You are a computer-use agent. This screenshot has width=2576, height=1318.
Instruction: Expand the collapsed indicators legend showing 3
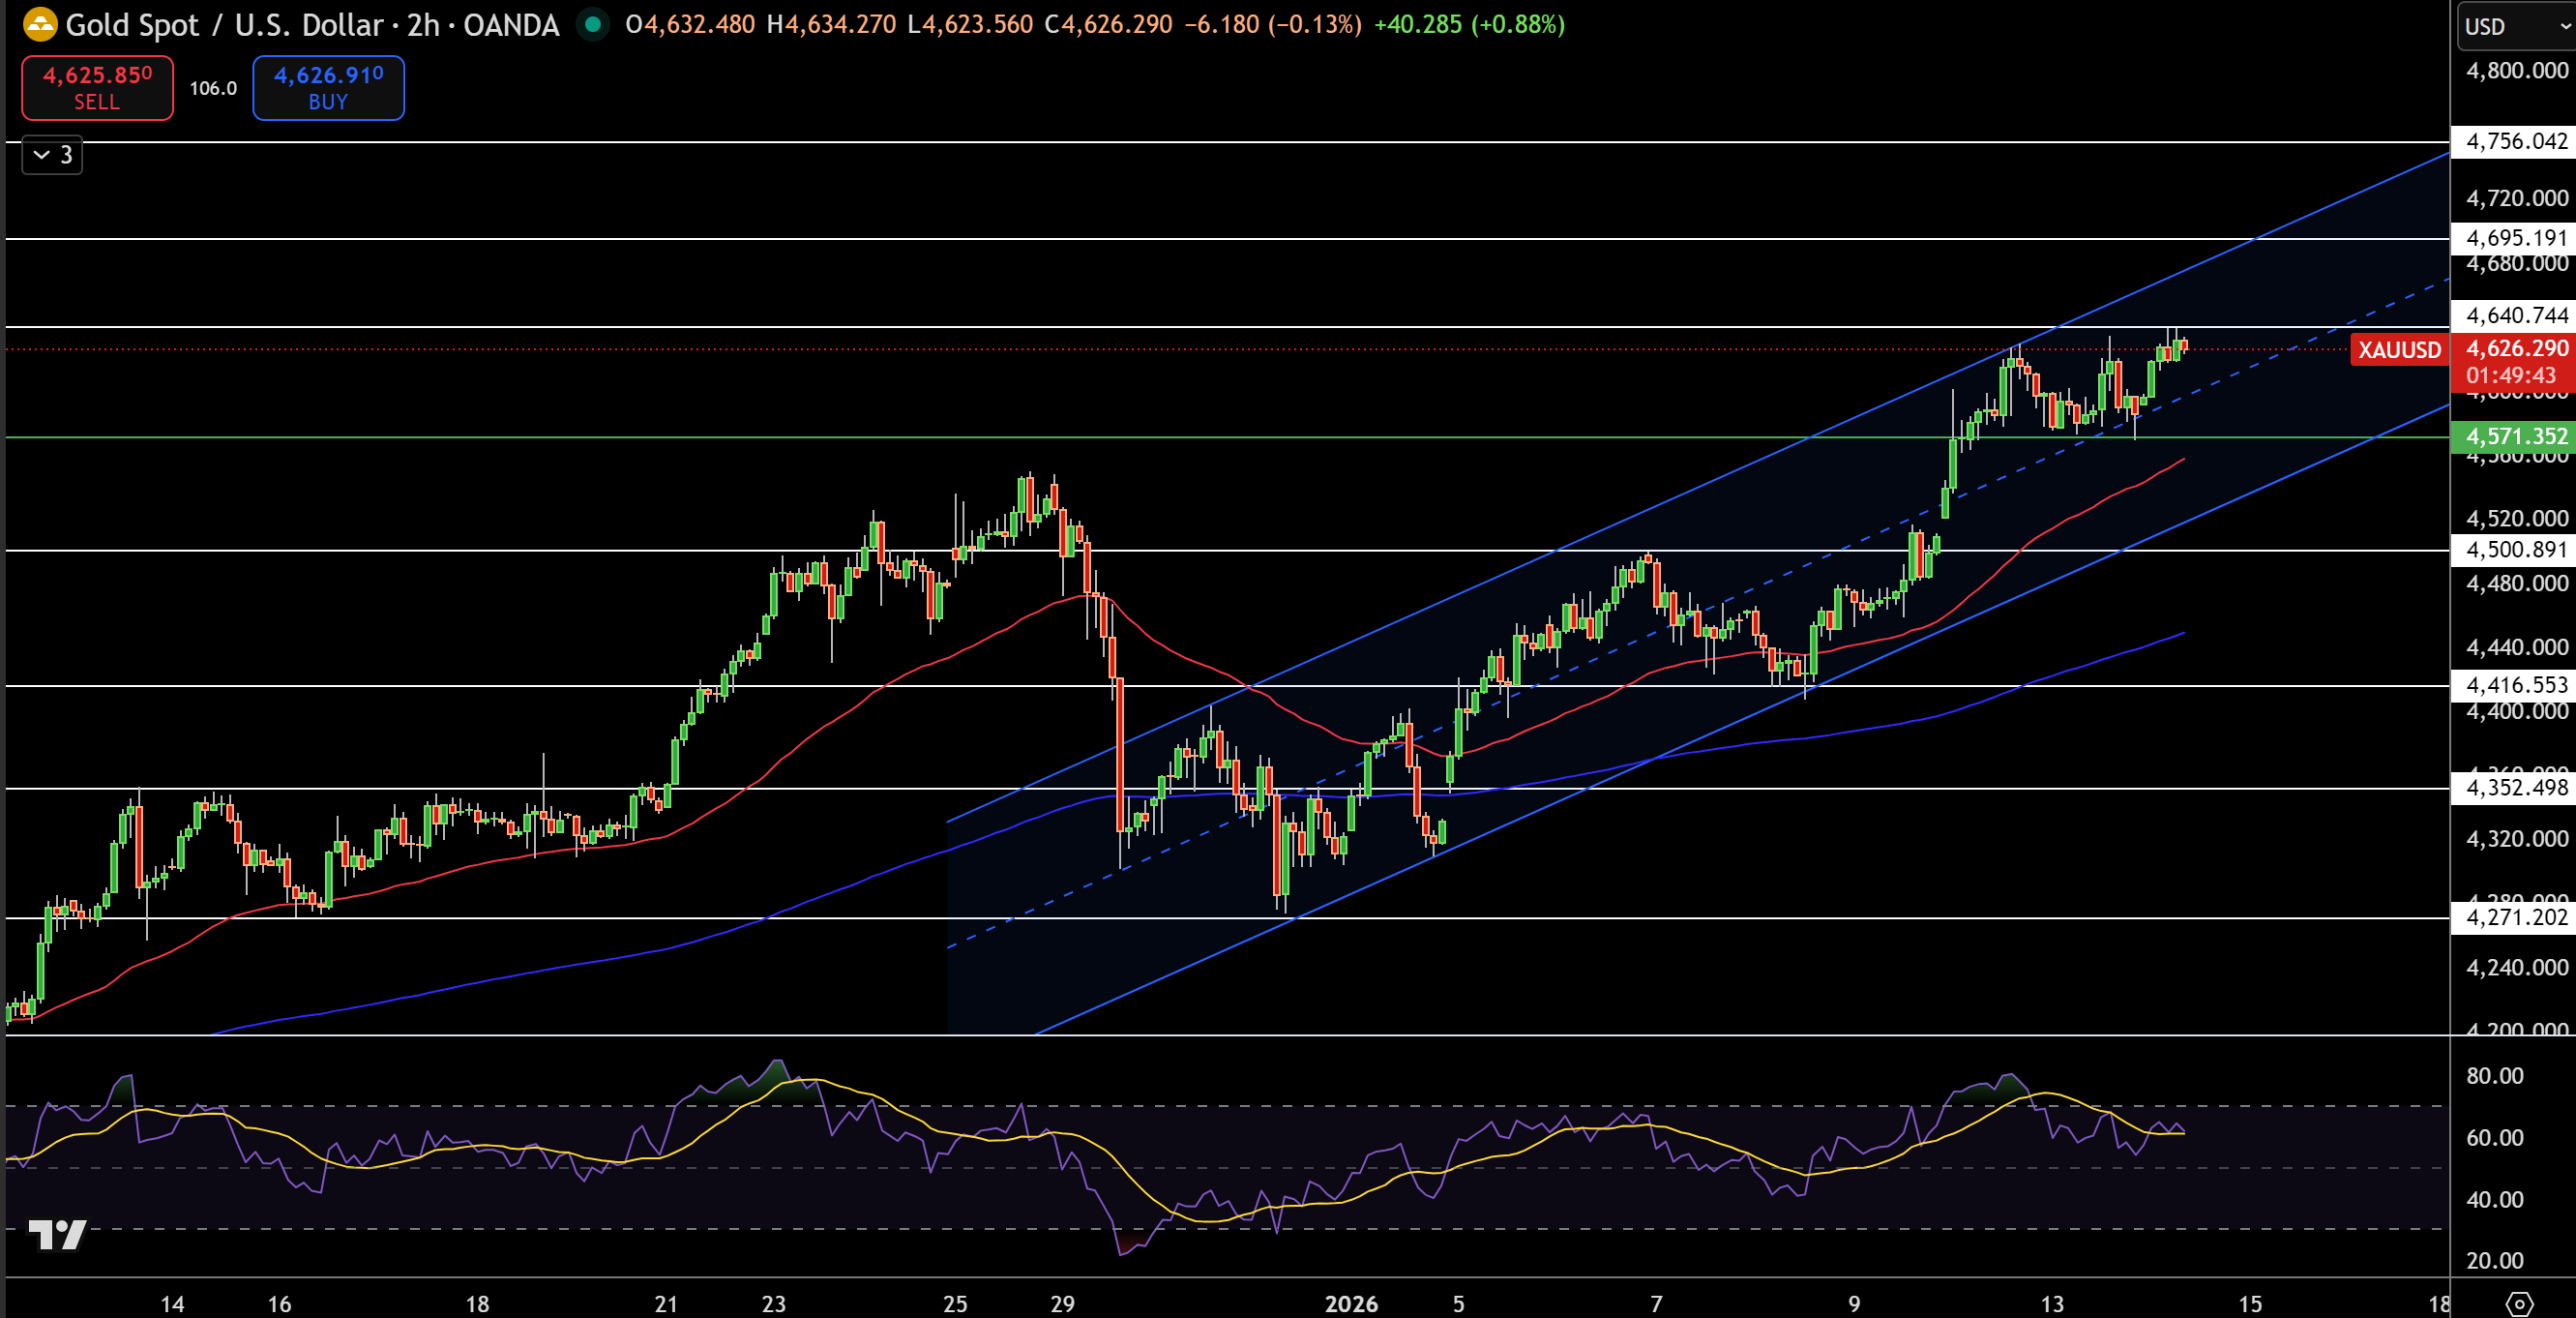pos(53,155)
